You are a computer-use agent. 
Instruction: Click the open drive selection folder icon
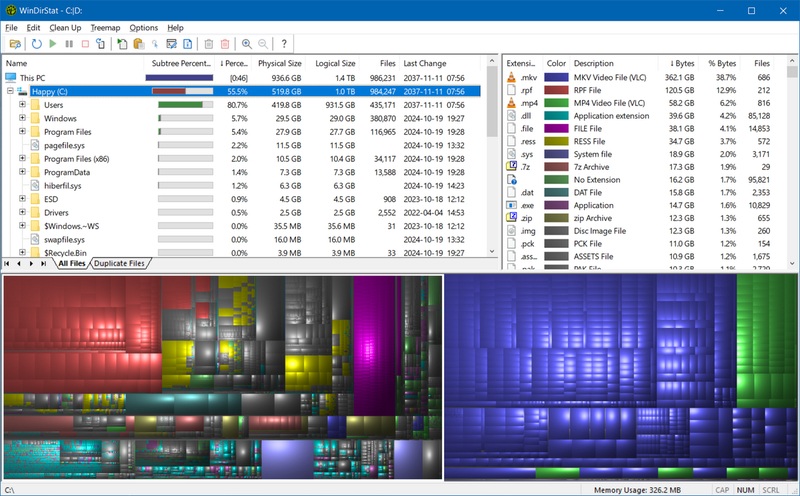[15, 44]
